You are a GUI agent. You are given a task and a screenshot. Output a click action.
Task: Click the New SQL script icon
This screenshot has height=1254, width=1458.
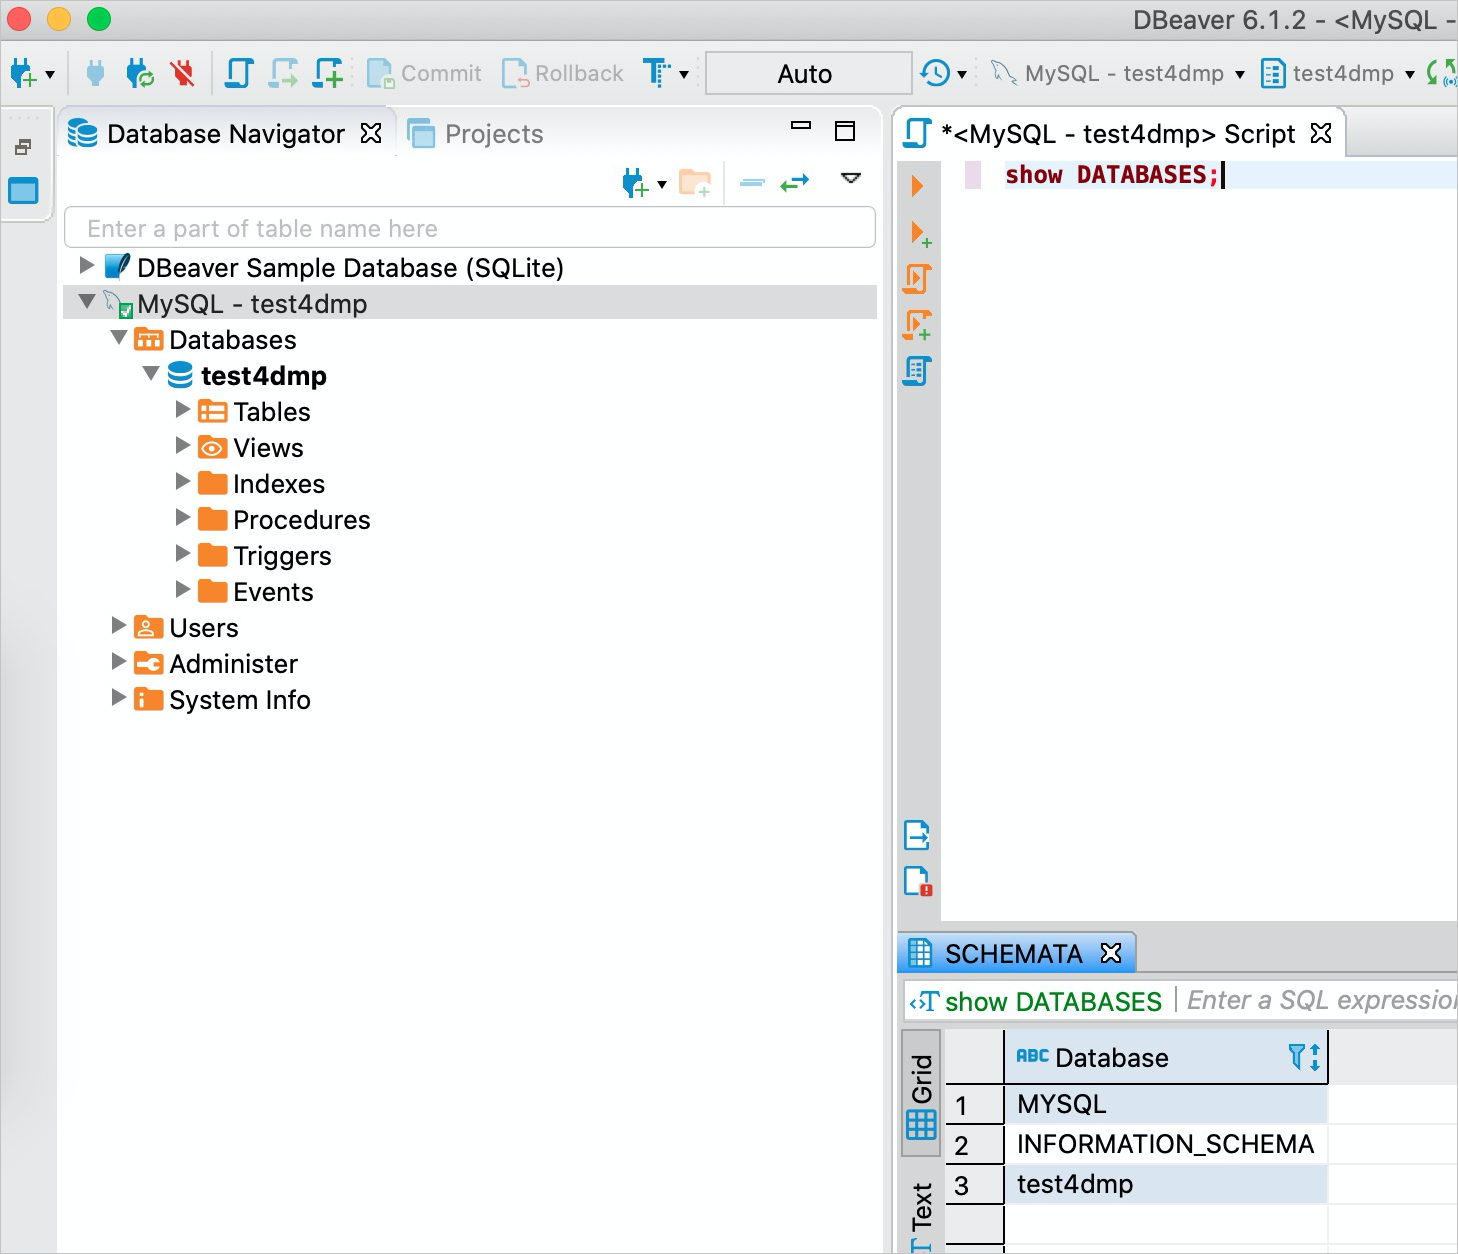coord(329,73)
